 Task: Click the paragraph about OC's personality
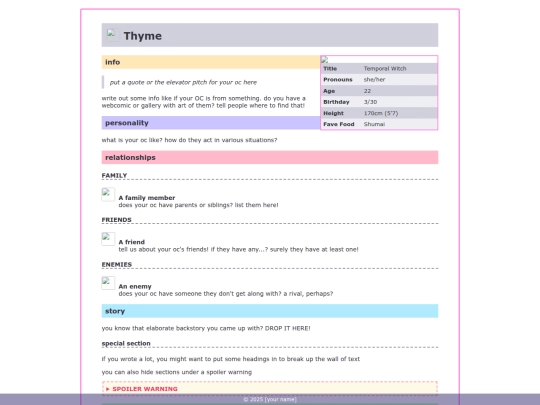(x=189, y=140)
